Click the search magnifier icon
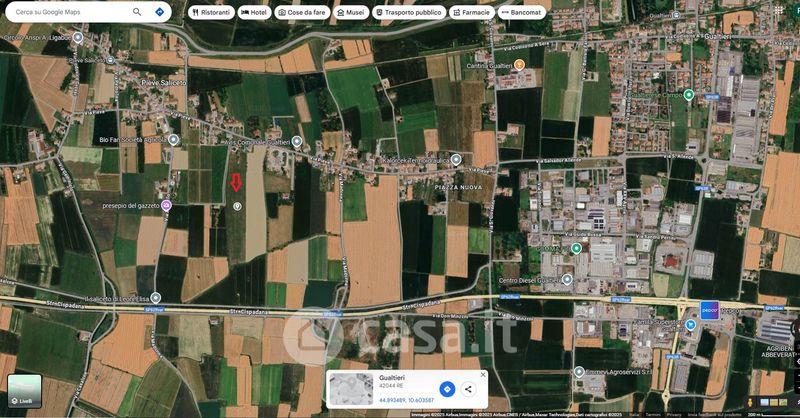The width and height of the screenshot is (800, 418). [137, 12]
